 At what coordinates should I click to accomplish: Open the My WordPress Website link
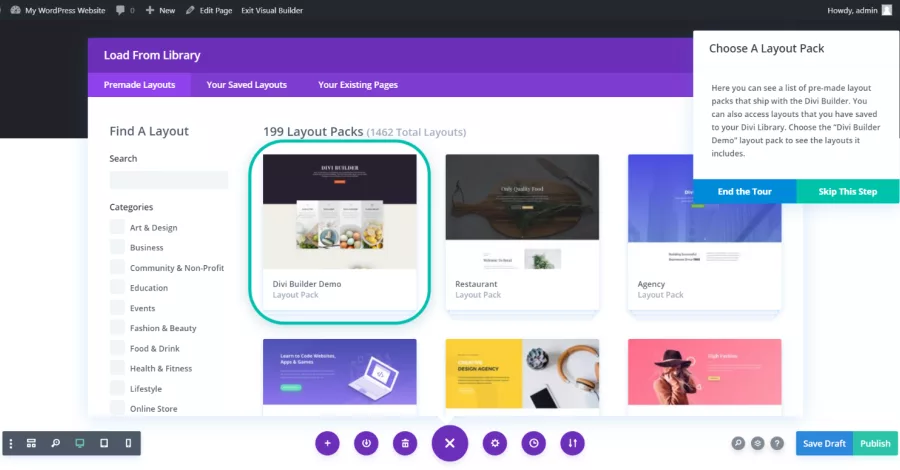click(65, 10)
